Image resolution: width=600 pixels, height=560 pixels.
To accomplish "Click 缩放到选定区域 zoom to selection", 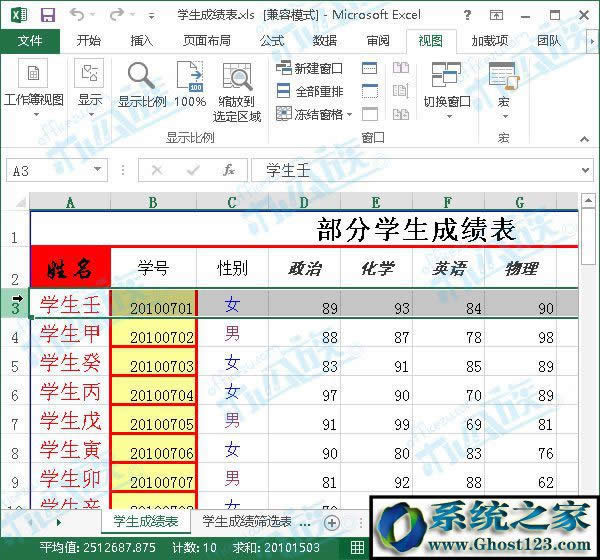I will click(238, 78).
